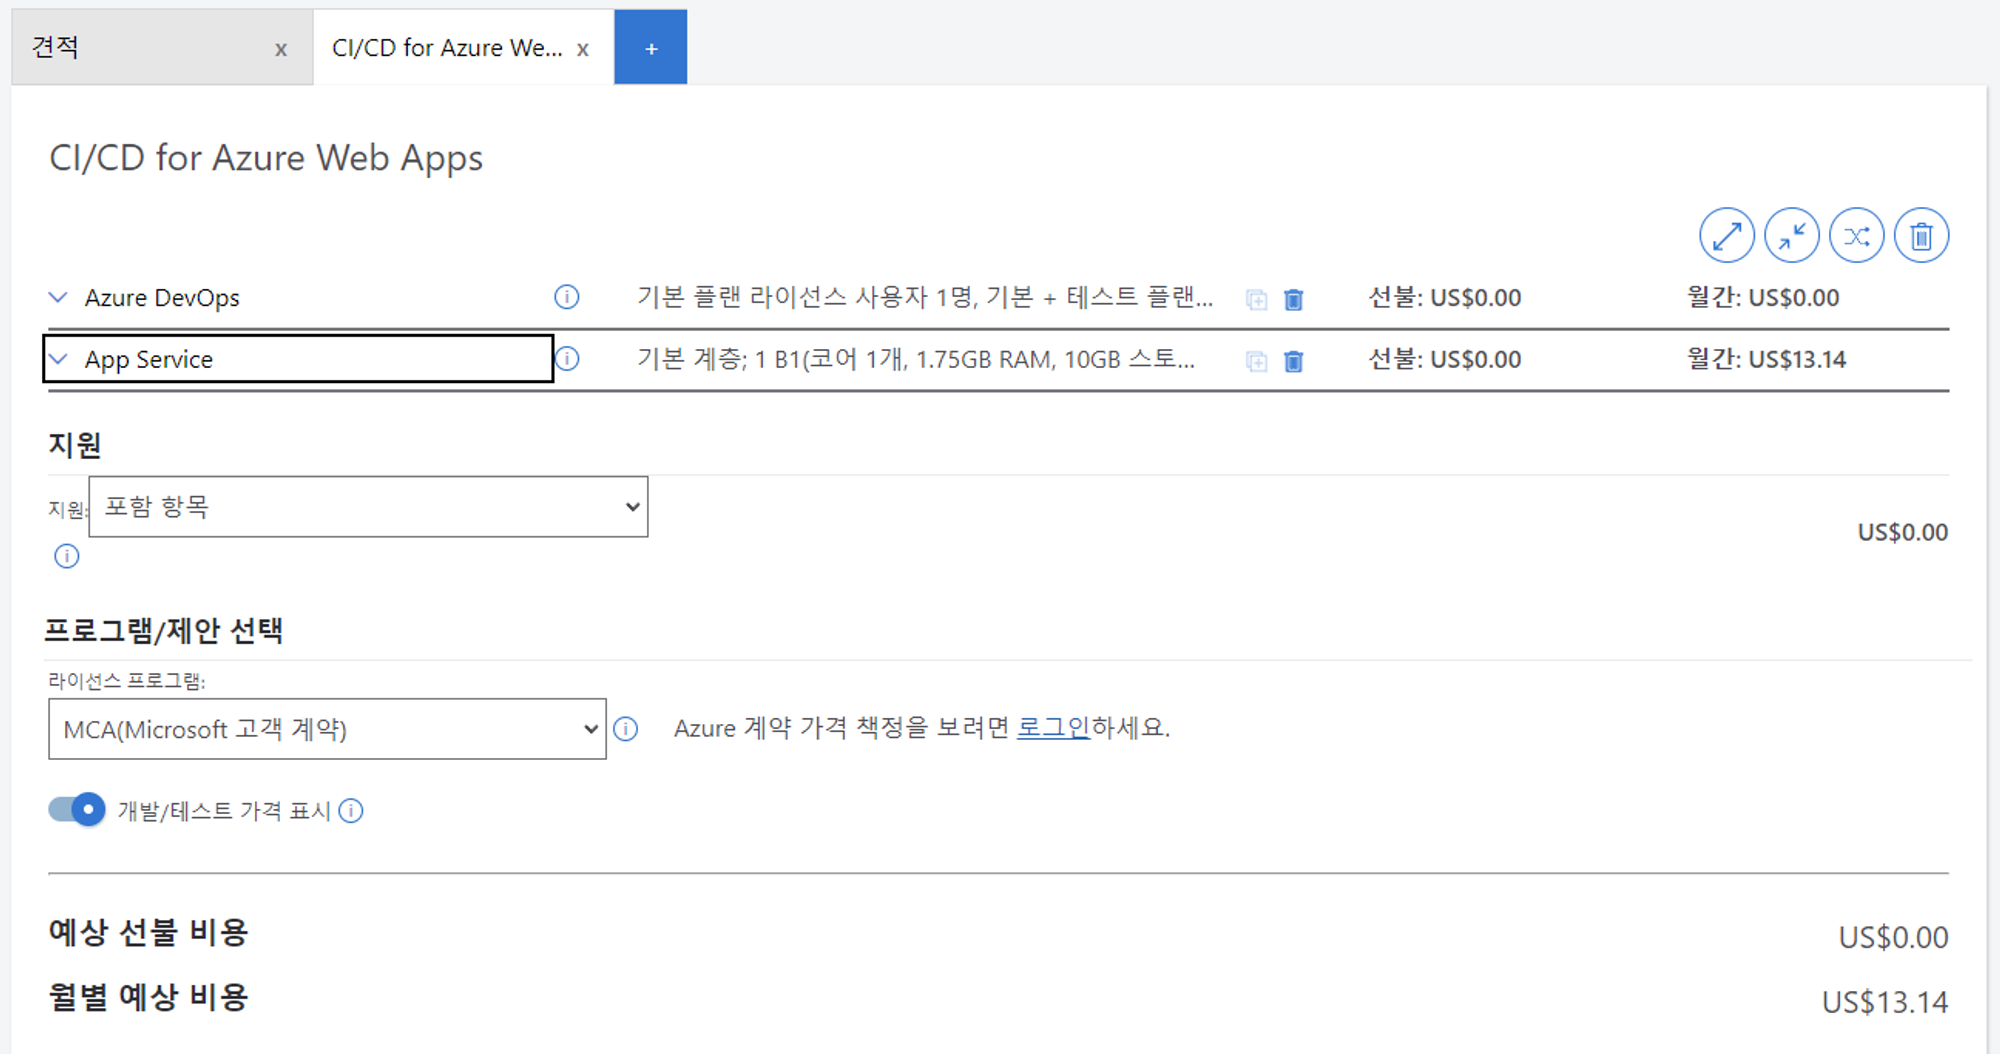This screenshot has height=1054, width=2000.
Task: Open the 지원 포함 항목 dropdown
Action: (x=368, y=507)
